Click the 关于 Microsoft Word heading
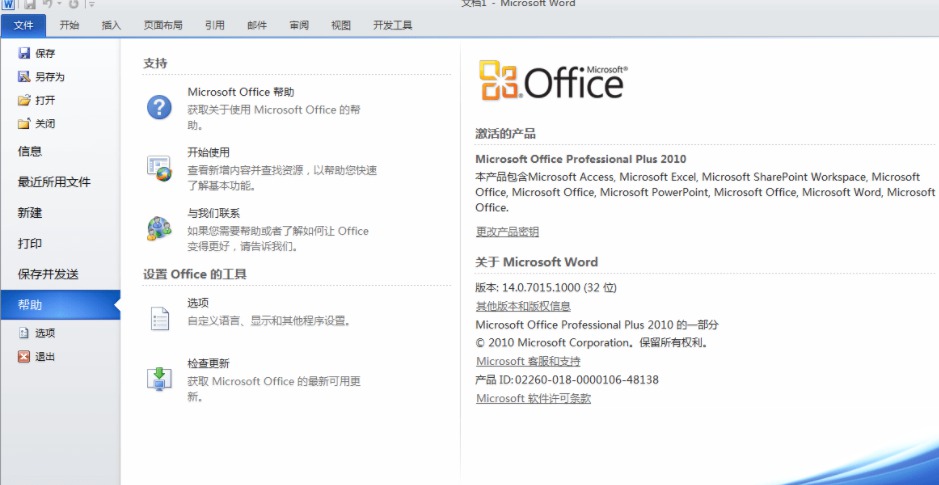Image resolution: width=939 pixels, height=485 pixels. click(x=537, y=262)
